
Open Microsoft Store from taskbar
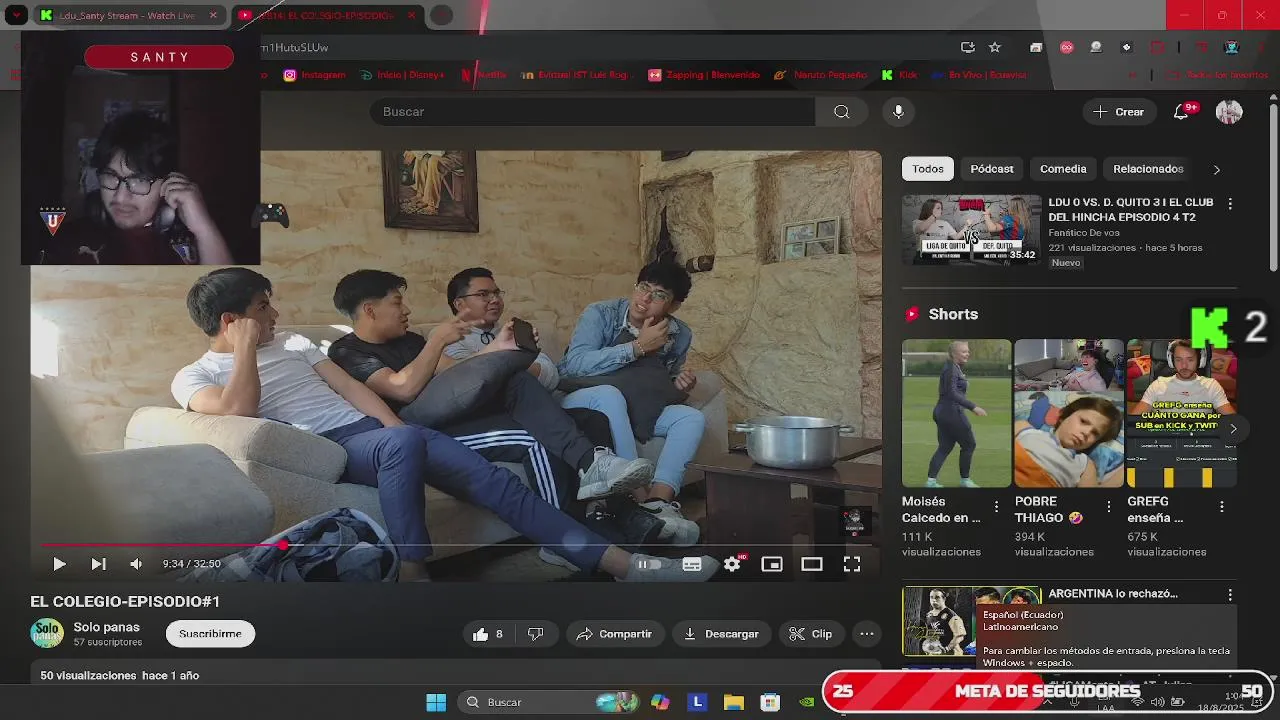coord(770,702)
